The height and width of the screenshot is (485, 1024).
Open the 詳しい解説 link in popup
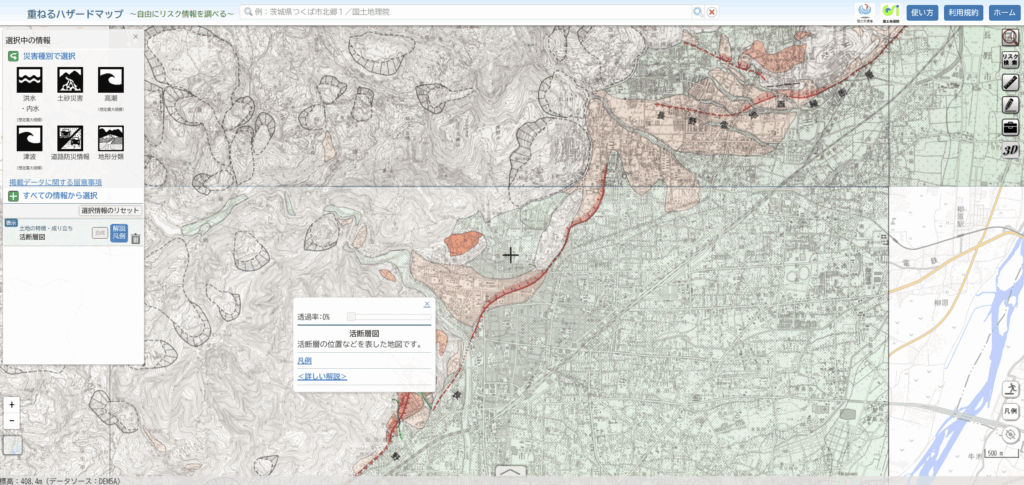(322, 376)
